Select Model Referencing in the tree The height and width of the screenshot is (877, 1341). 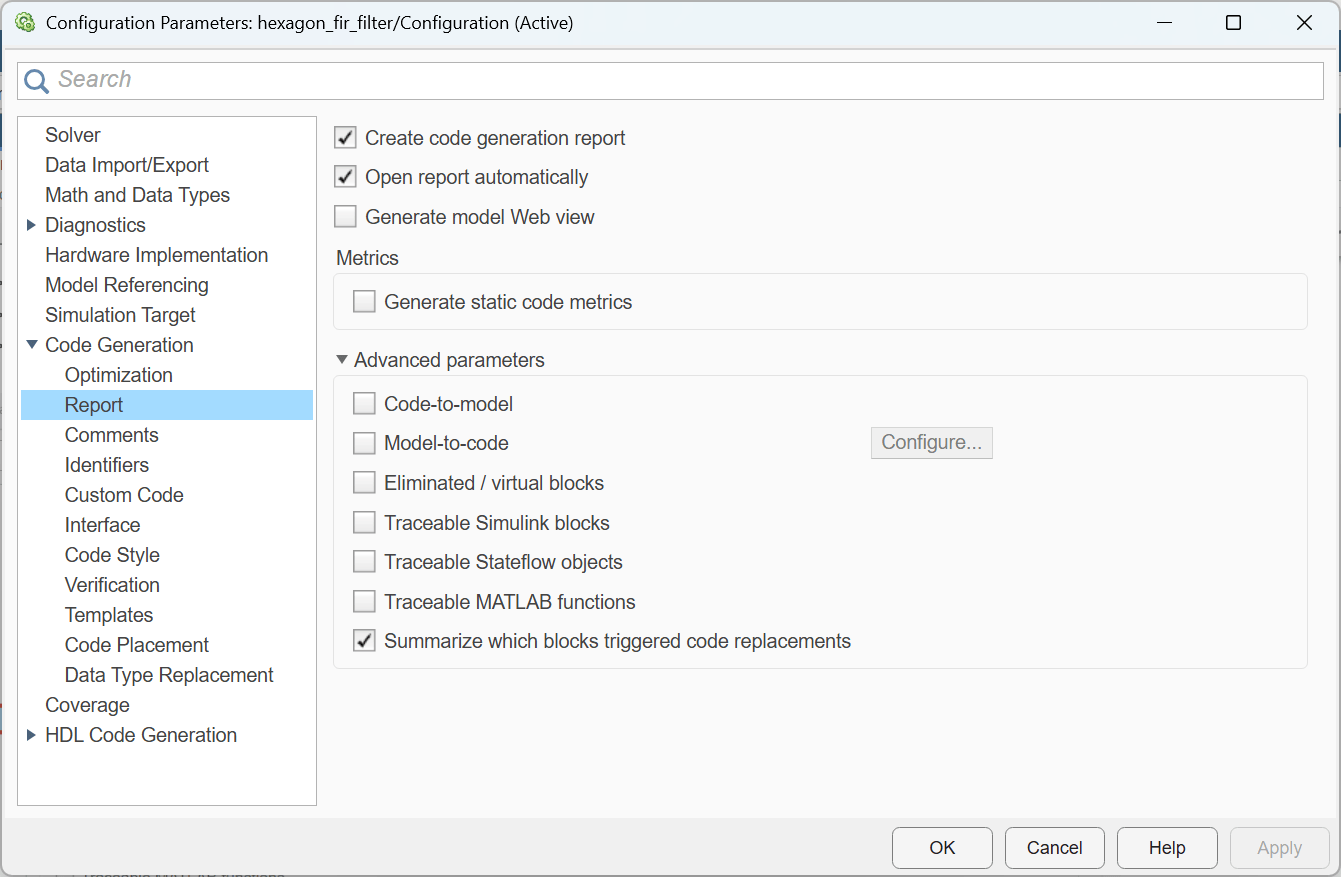tap(127, 285)
